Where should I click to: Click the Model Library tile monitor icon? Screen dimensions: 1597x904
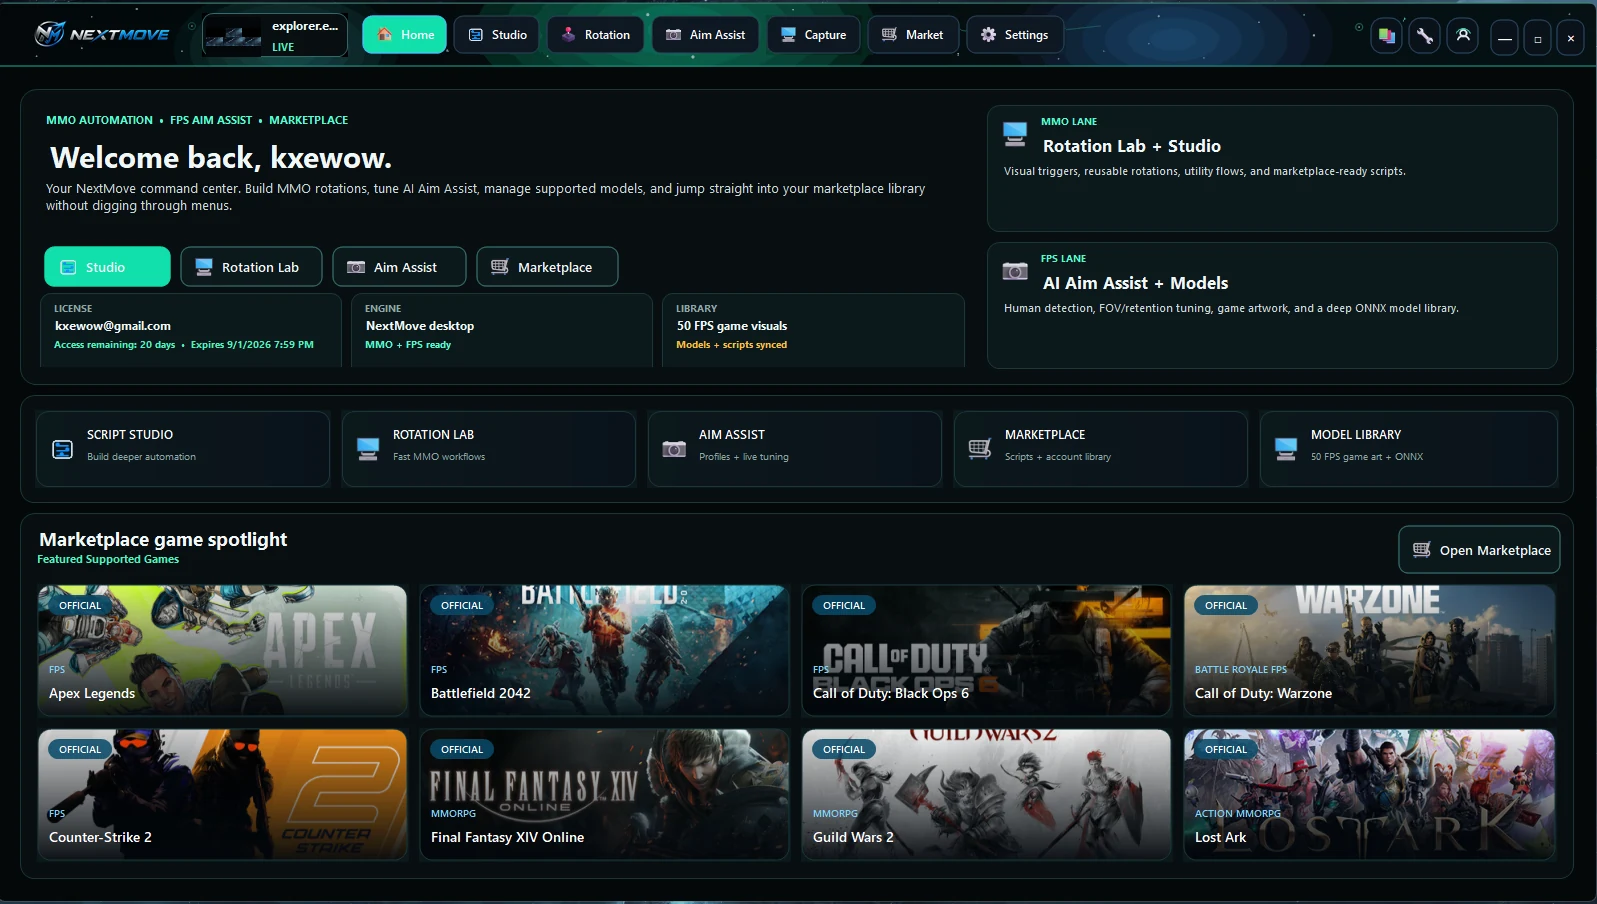pyautogui.click(x=1286, y=450)
